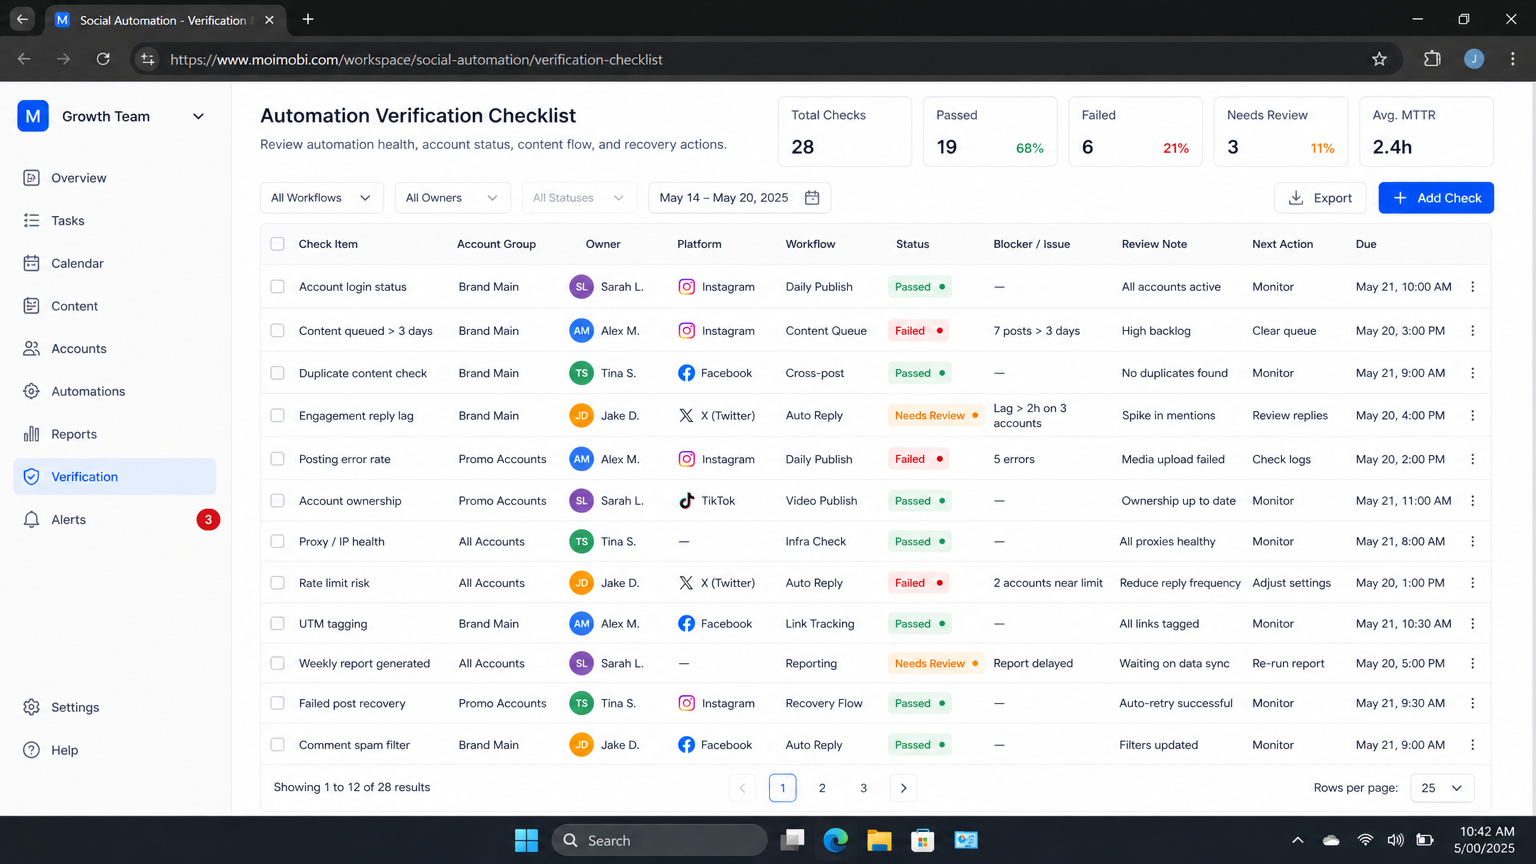Click the browser address bar URL
Image resolution: width=1536 pixels, height=864 pixels.
[416, 60]
